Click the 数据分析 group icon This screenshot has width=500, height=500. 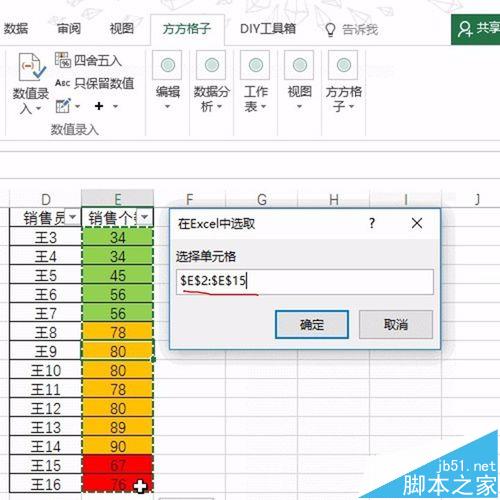pos(211,65)
